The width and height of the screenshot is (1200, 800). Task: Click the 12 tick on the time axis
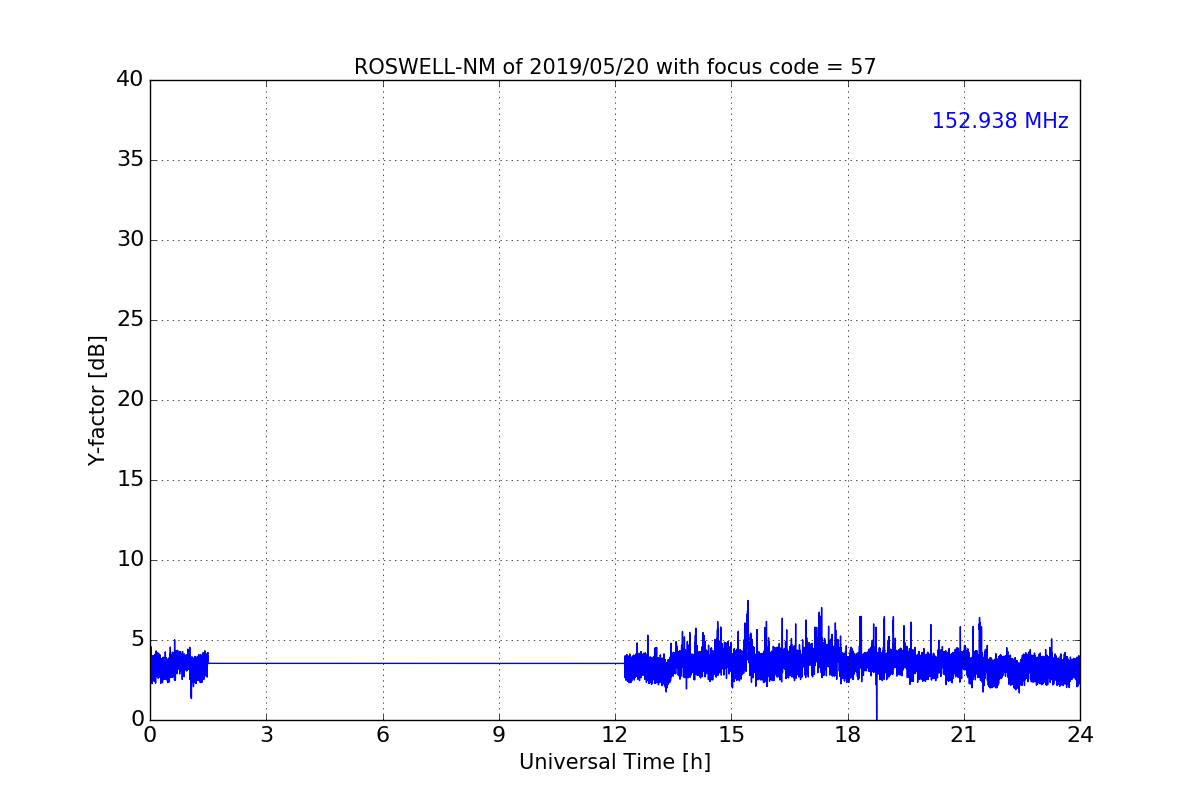pyautogui.click(x=615, y=736)
